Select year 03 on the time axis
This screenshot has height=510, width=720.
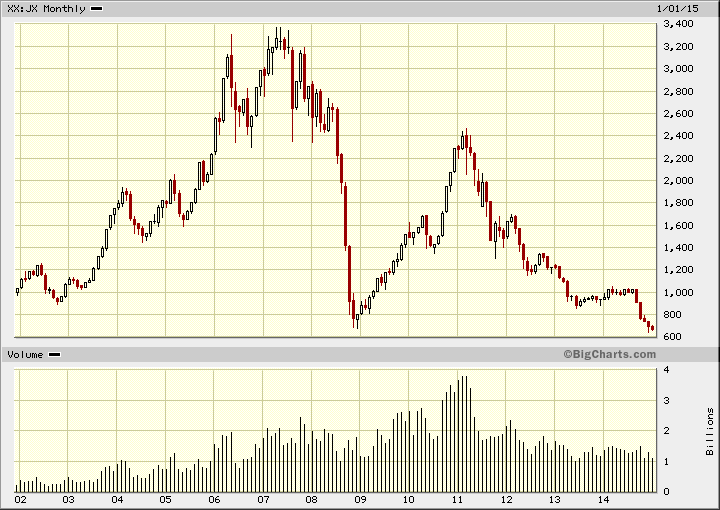(68, 499)
